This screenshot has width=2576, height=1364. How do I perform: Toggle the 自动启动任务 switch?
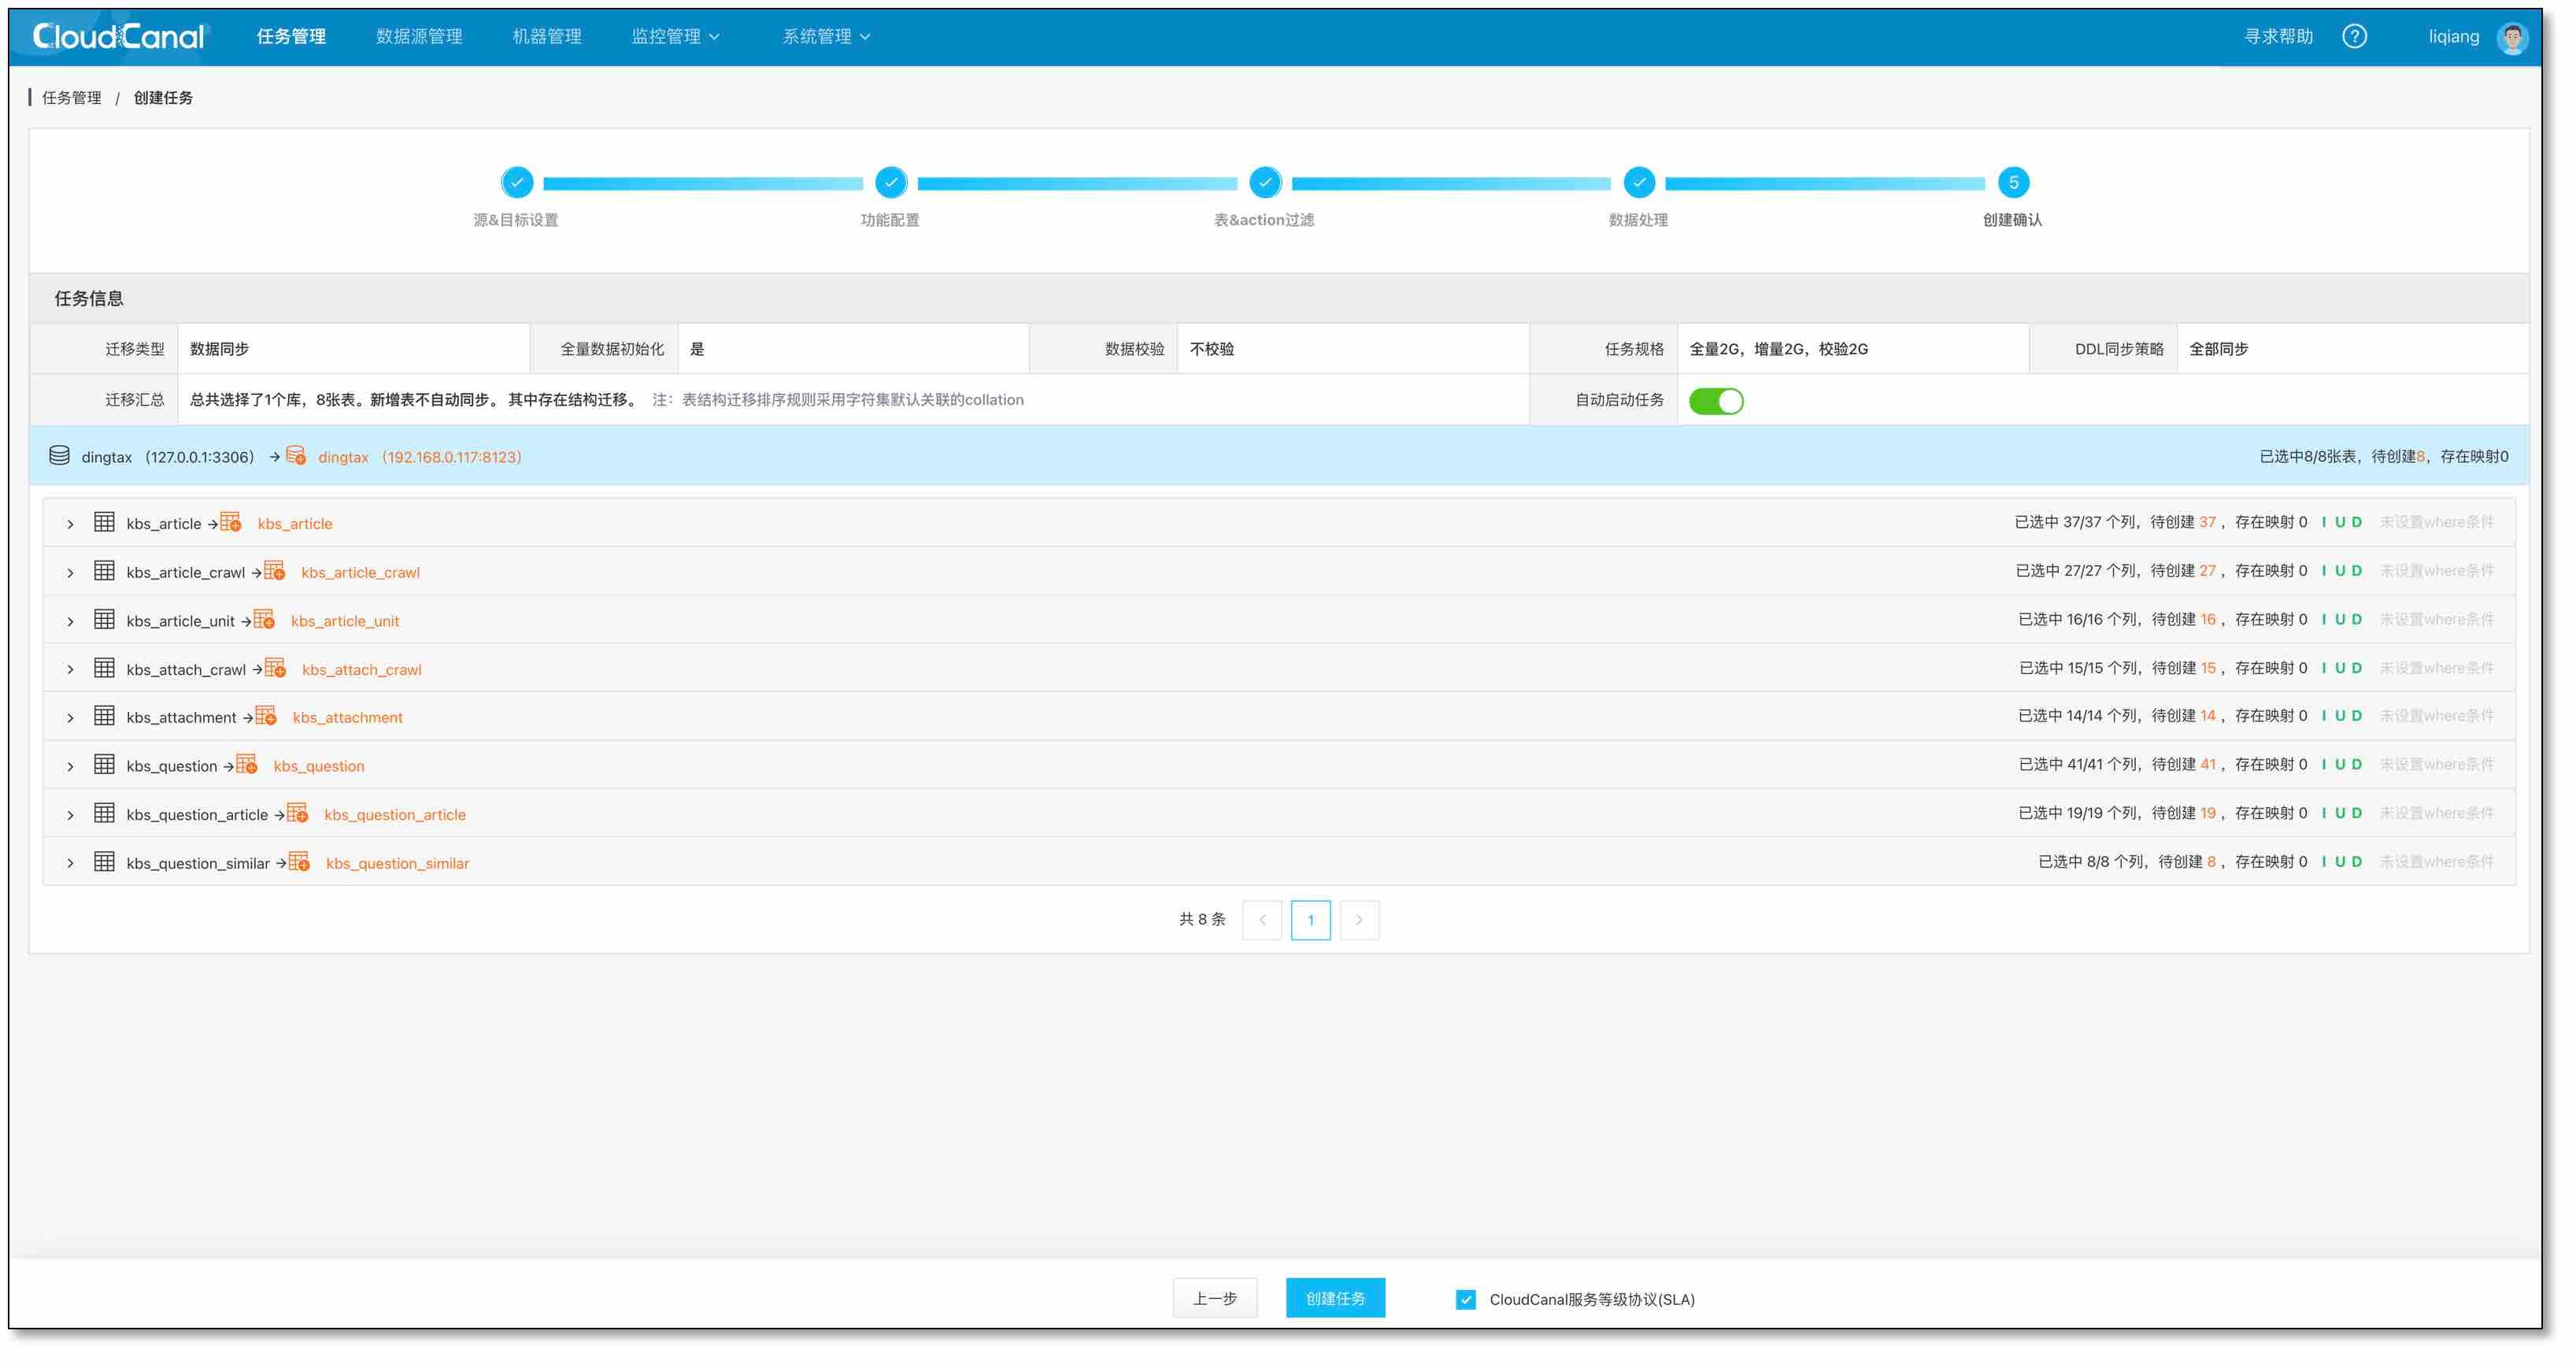point(1716,402)
